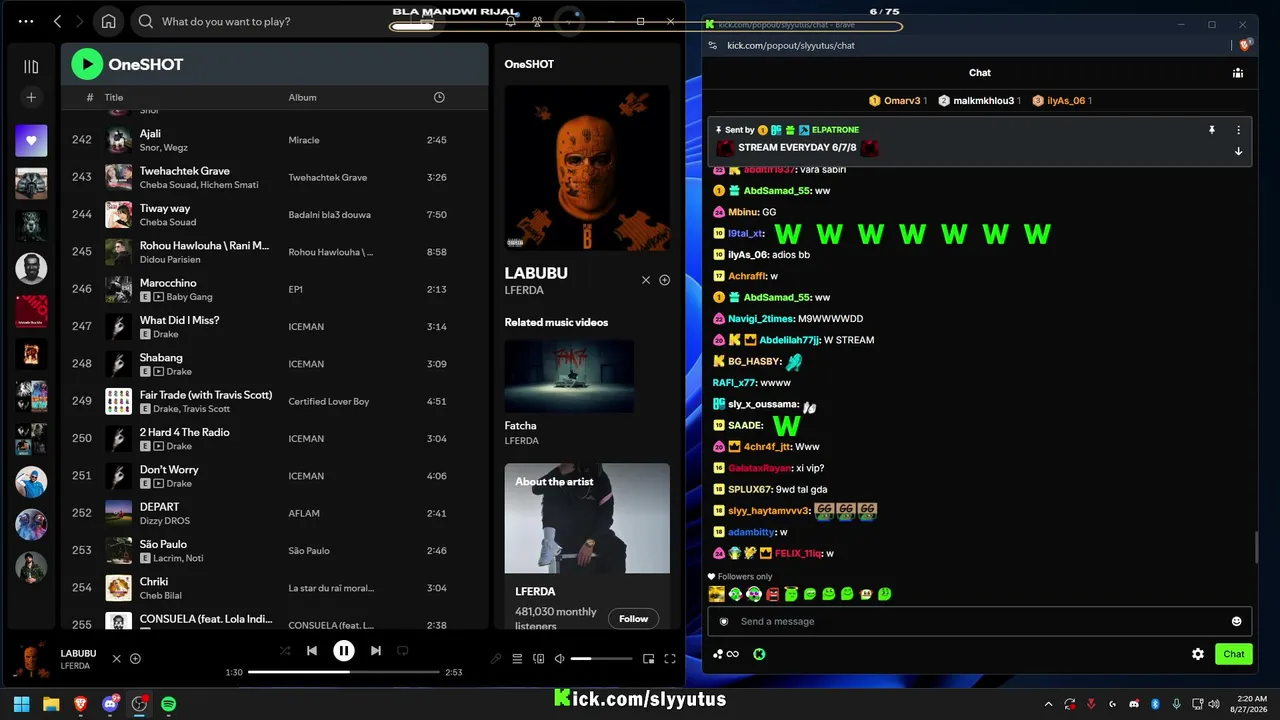Open Windows Start menu
1280x720 pixels.
(x=22, y=704)
